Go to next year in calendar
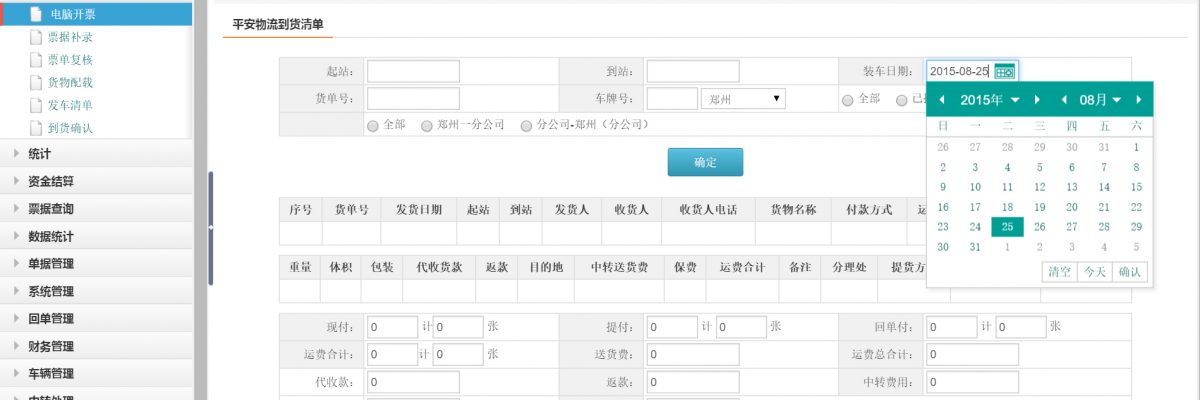This screenshot has width=1200, height=400. pos(1037,100)
